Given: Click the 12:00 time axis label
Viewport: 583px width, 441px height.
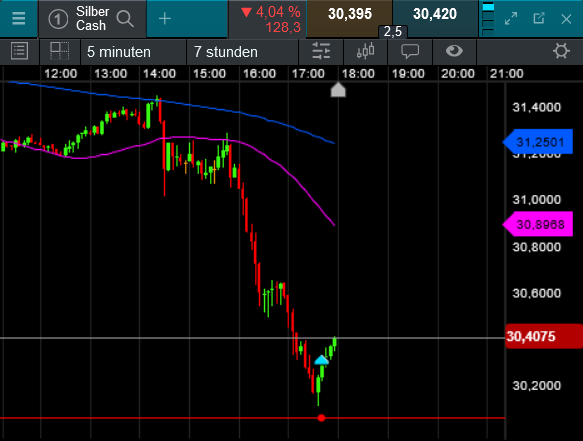Looking at the screenshot, I should tap(60, 73).
